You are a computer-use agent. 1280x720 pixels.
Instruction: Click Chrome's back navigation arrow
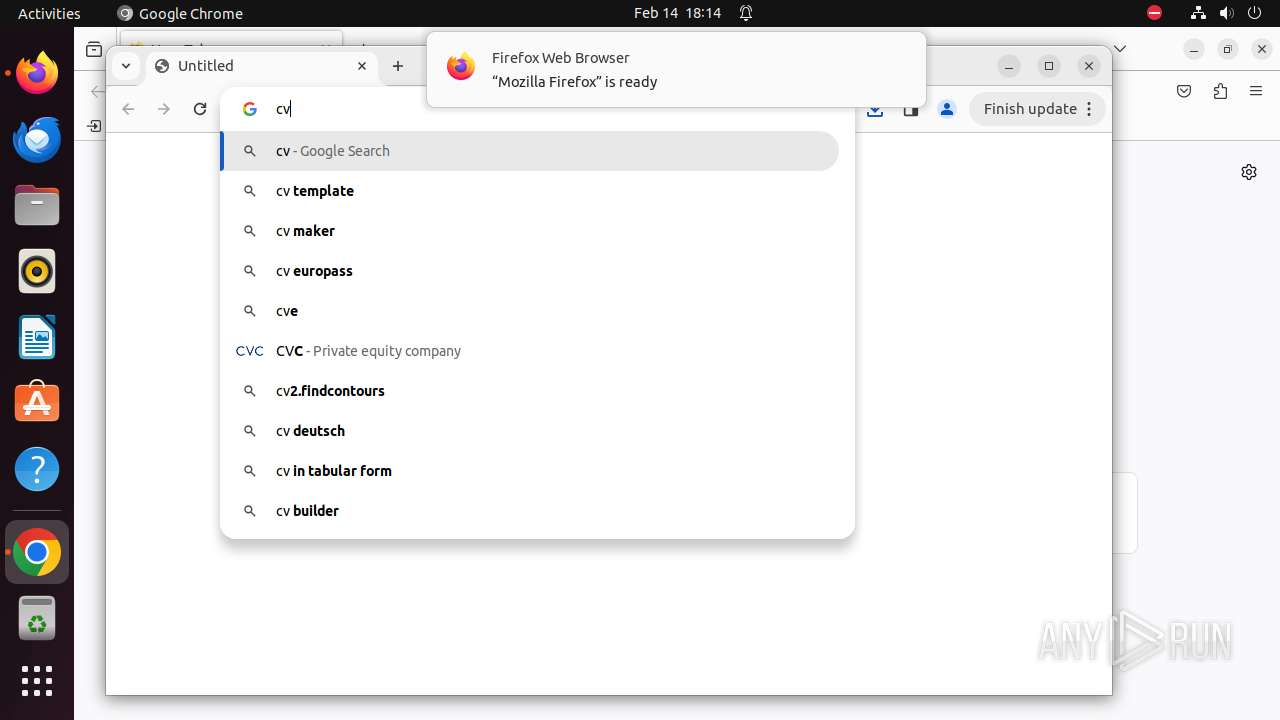[x=128, y=109]
